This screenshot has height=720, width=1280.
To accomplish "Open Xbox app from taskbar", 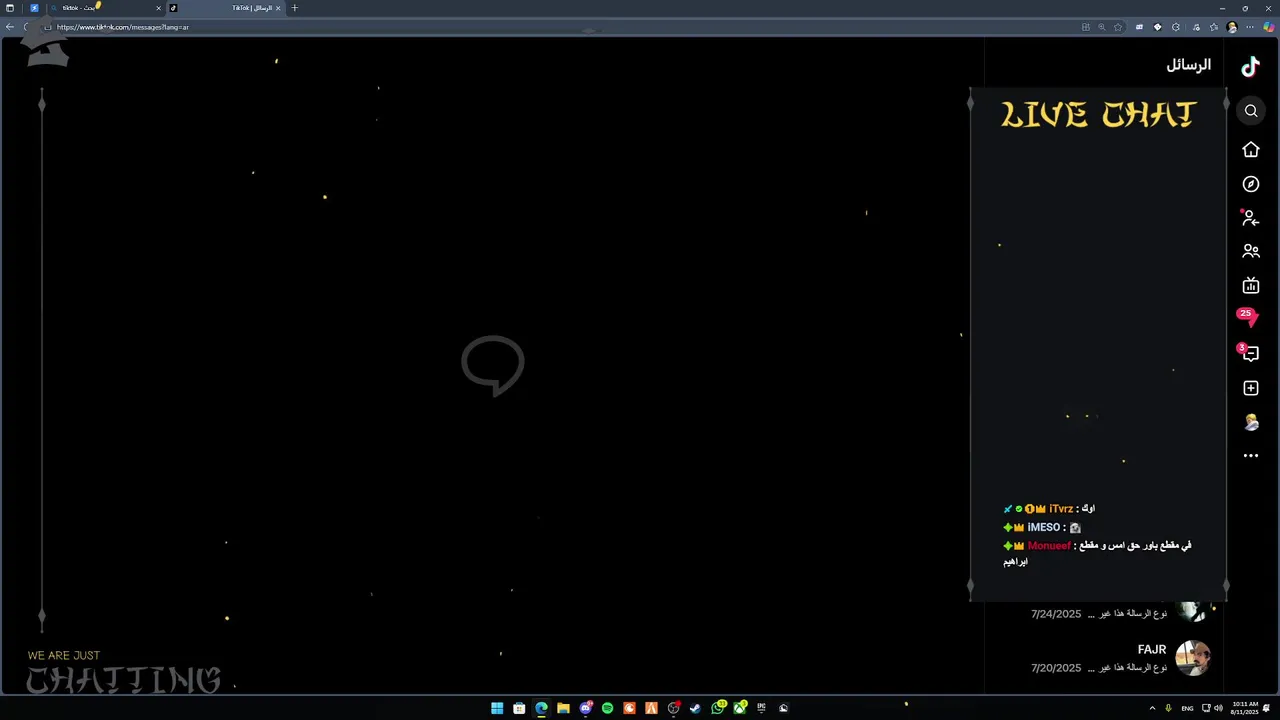I will 740,708.
